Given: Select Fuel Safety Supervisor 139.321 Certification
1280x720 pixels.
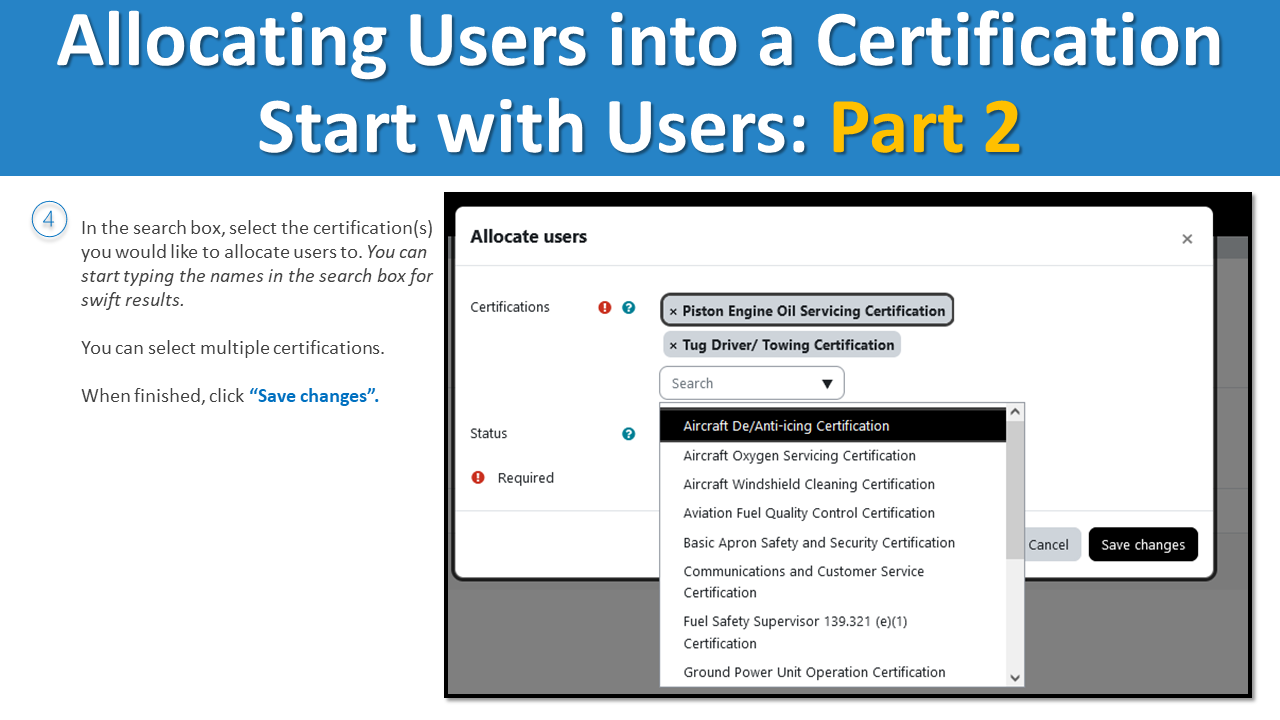Looking at the screenshot, I should pos(795,632).
